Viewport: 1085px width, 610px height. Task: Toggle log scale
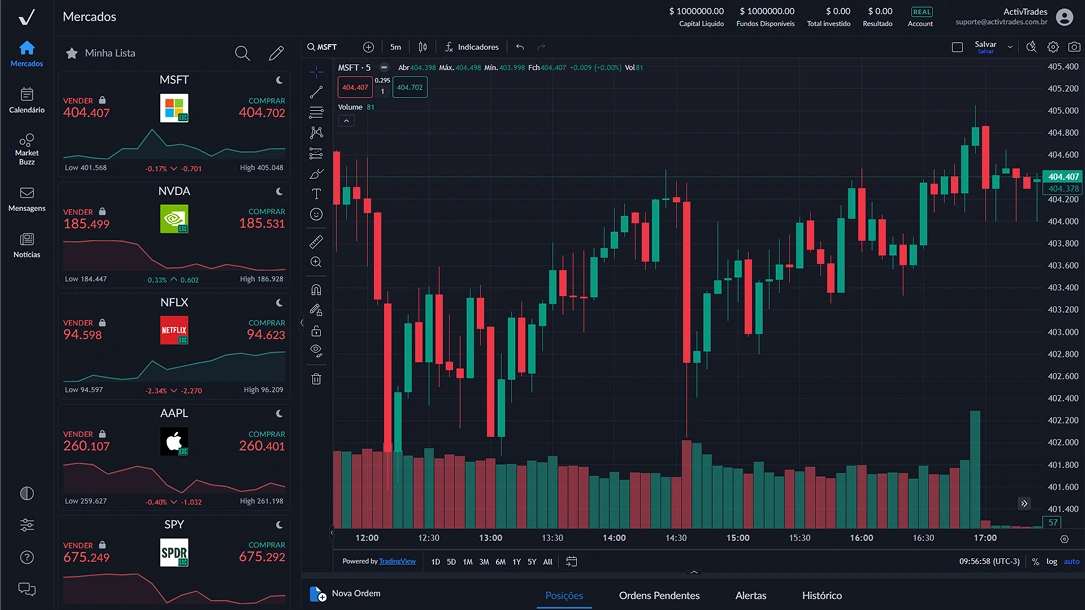pyautogui.click(x=1051, y=562)
